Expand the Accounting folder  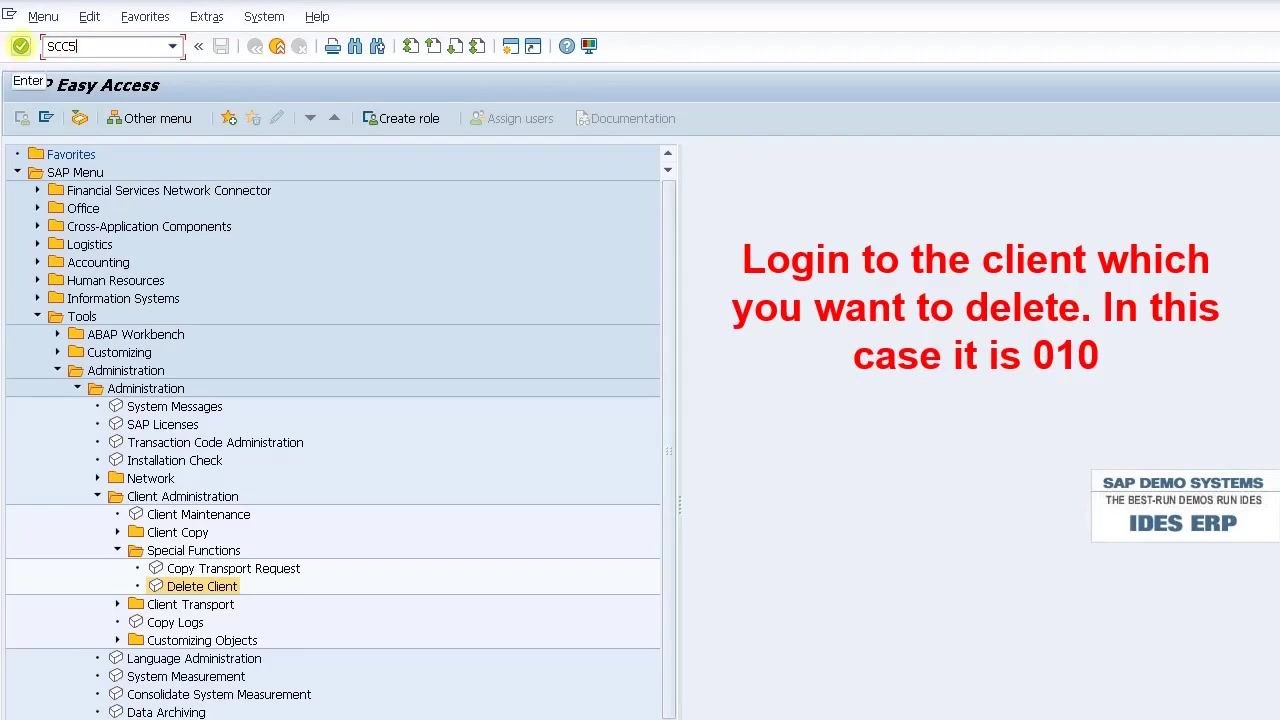click(x=38, y=262)
